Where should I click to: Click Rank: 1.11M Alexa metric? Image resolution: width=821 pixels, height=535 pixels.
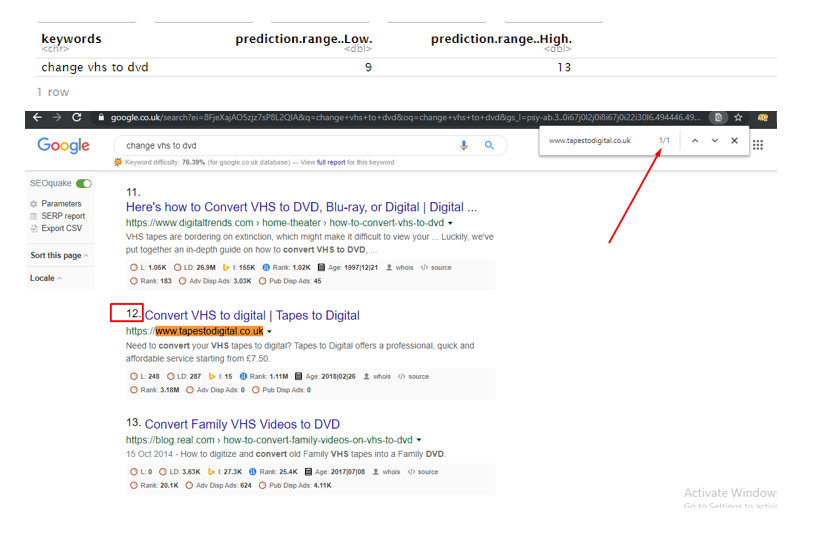click(x=264, y=376)
